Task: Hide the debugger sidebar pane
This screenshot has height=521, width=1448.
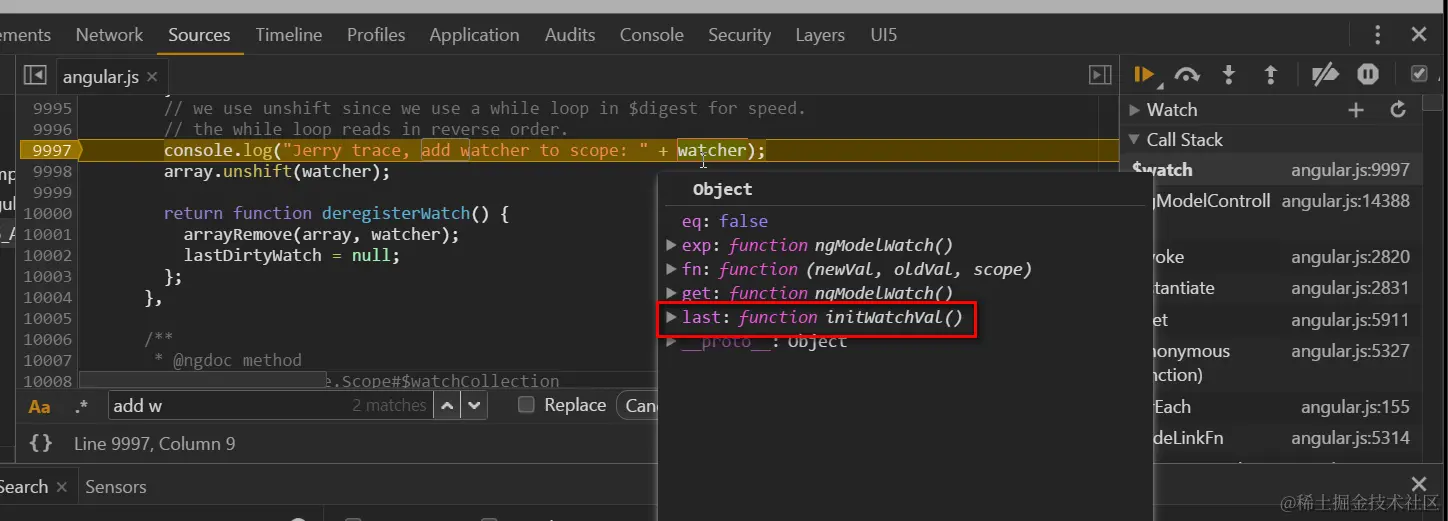Action: coord(1100,76)
